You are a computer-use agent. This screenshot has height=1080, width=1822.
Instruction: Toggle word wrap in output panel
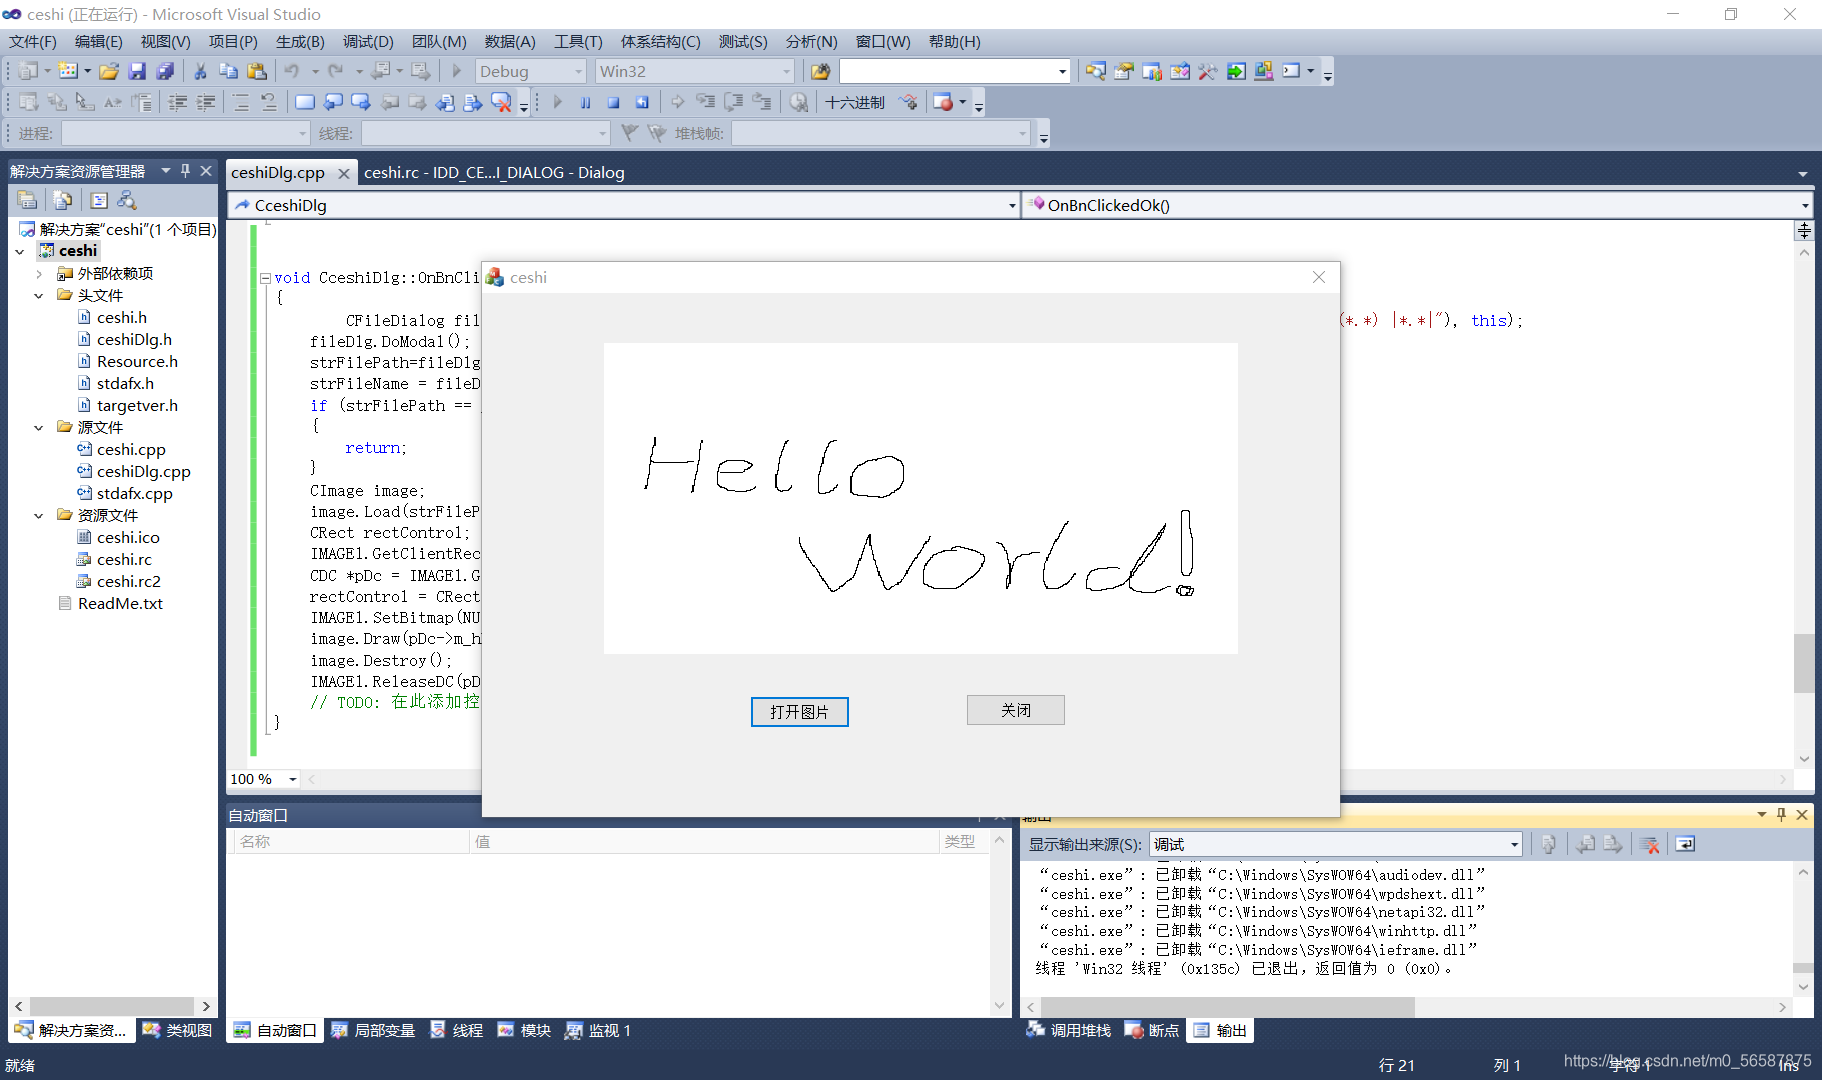point(1685,845)
